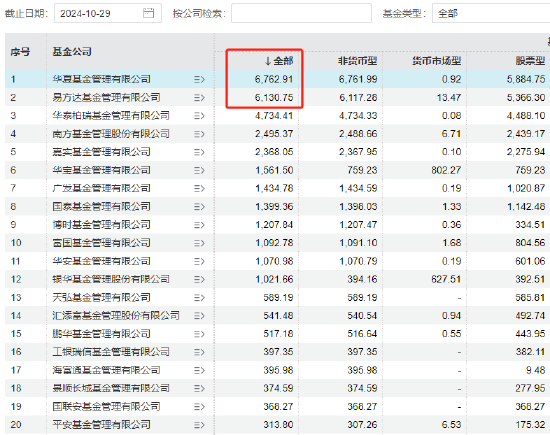Select company name 华泰柏瑞基金管理有限公司
The height and width of the screenshot is (435, 550).
[111, 115]
